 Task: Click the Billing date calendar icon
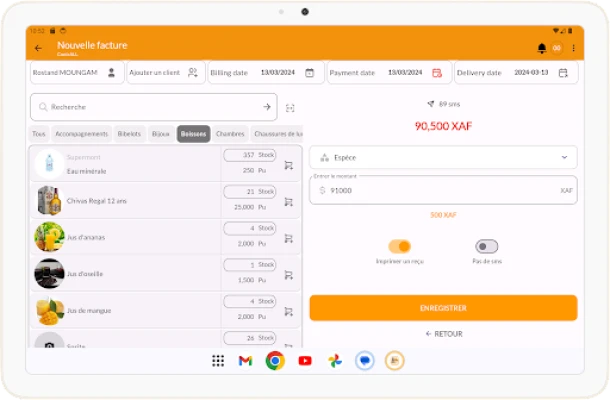(310, 73)
